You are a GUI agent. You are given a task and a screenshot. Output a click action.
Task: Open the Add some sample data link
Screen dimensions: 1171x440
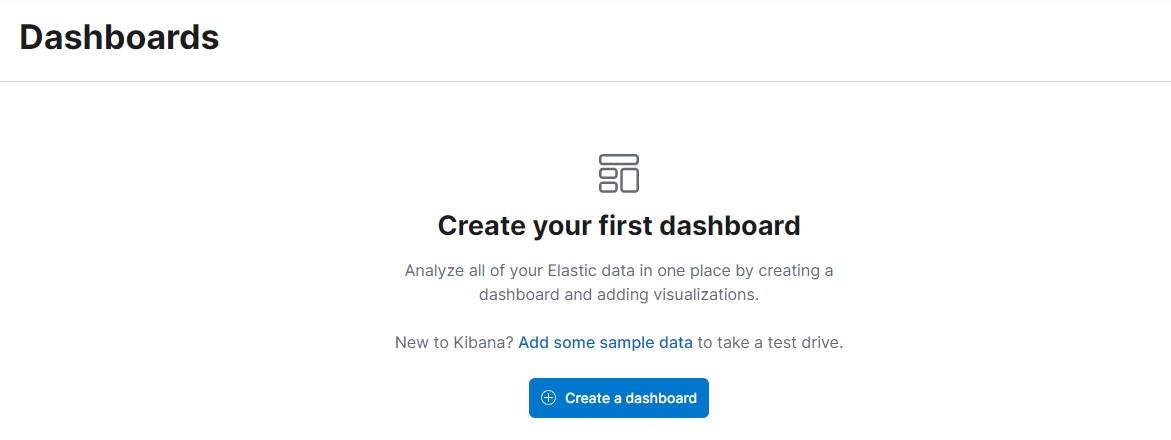606,344
